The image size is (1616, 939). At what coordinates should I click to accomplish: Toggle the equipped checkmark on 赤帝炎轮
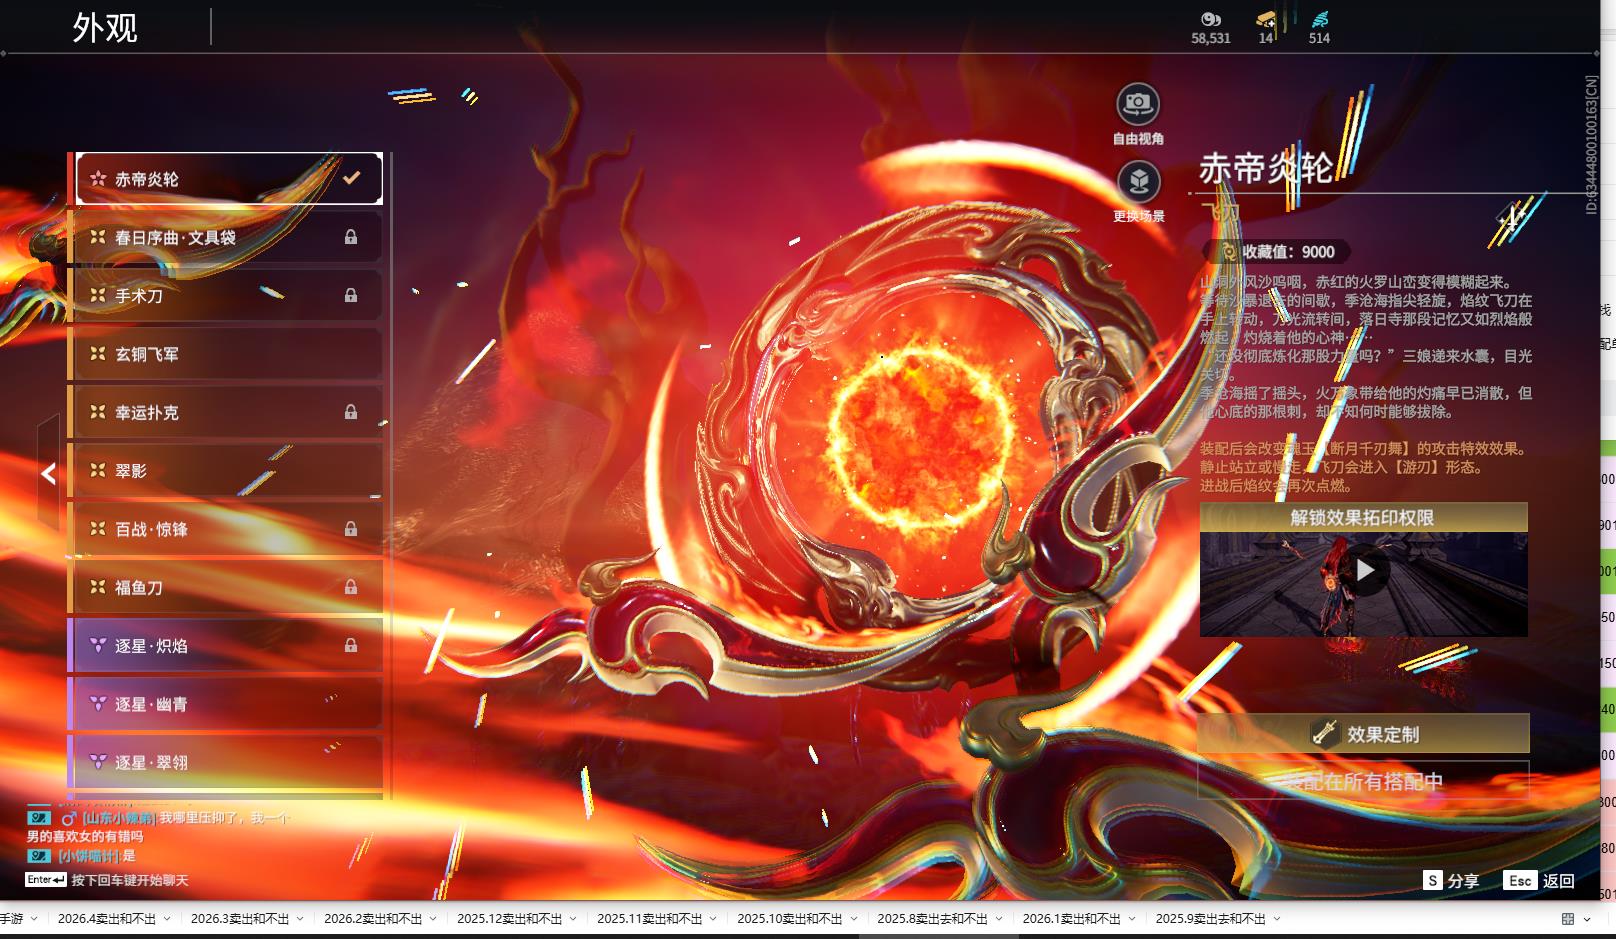[x=351, y=178]
